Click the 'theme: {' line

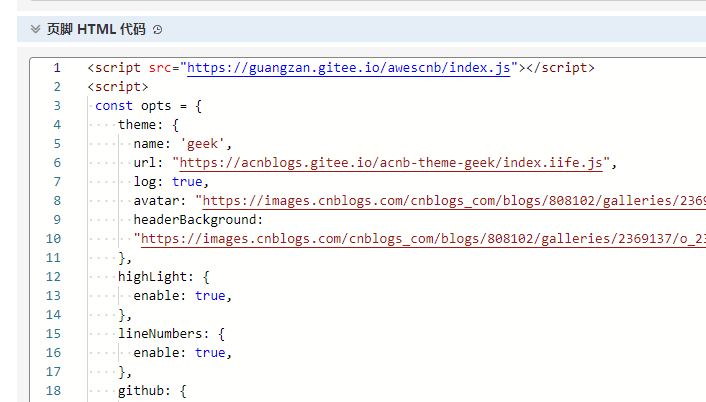coord(148,125)
